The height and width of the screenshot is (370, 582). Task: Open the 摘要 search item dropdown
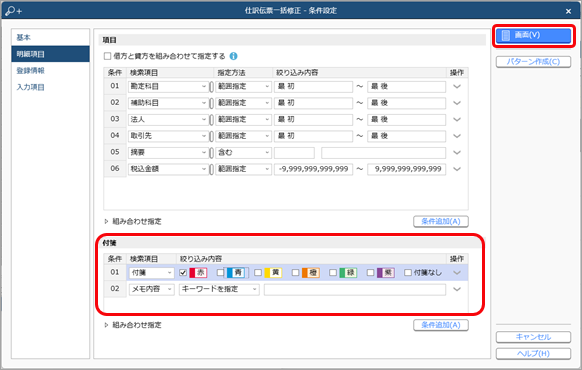[168, 153]
